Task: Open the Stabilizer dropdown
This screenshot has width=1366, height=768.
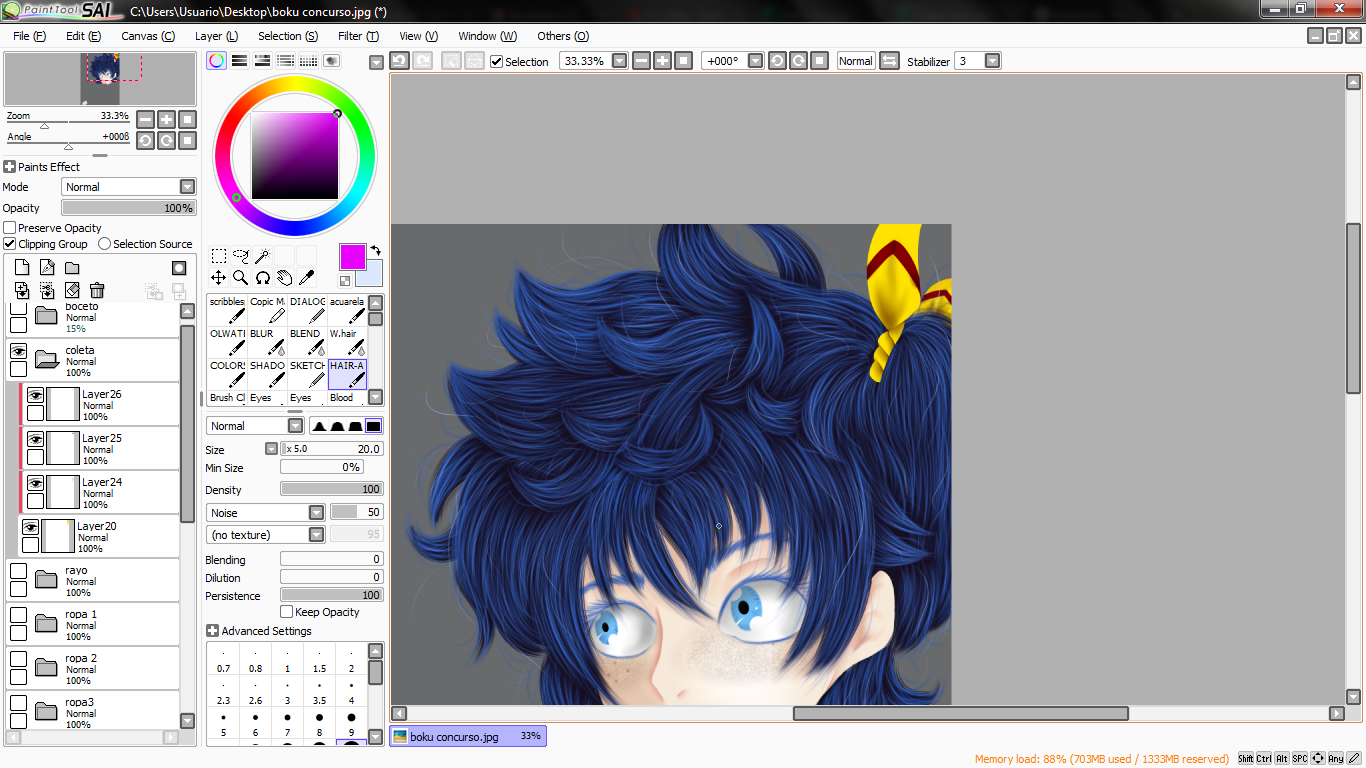Action: [x=992, y=61]
